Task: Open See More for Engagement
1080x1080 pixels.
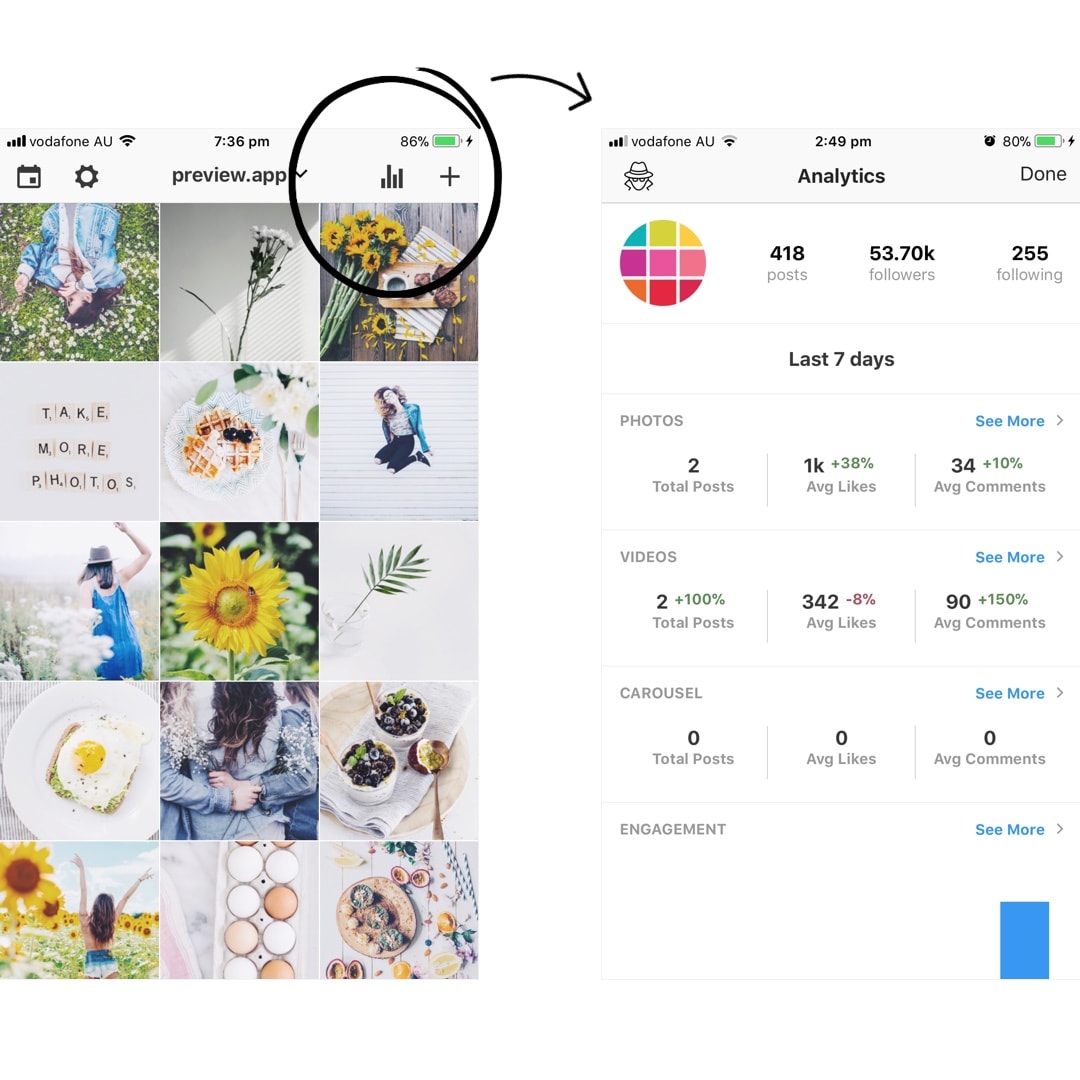Action: [x=1010, y=829]
